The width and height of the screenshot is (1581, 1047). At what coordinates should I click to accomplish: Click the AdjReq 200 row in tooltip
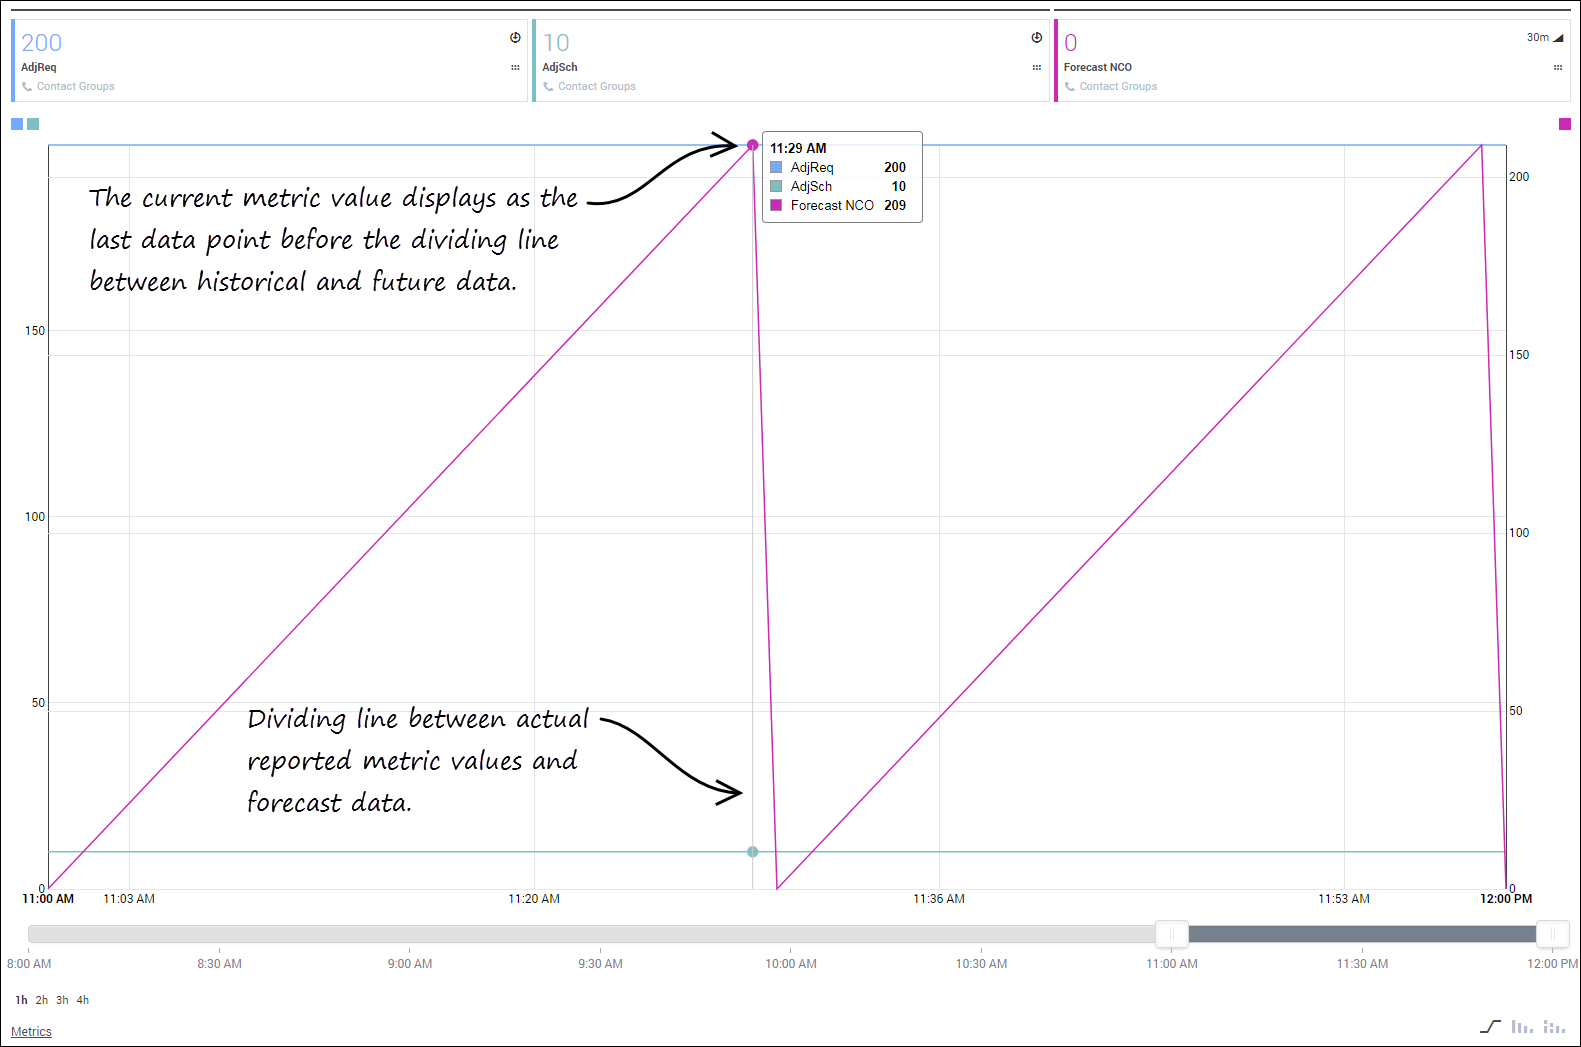point(838,167)
